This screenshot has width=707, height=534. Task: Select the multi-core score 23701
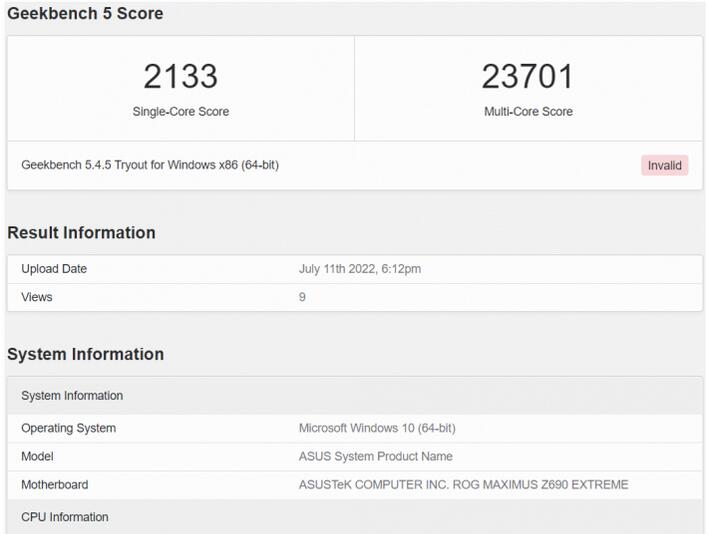coord(528,76)
